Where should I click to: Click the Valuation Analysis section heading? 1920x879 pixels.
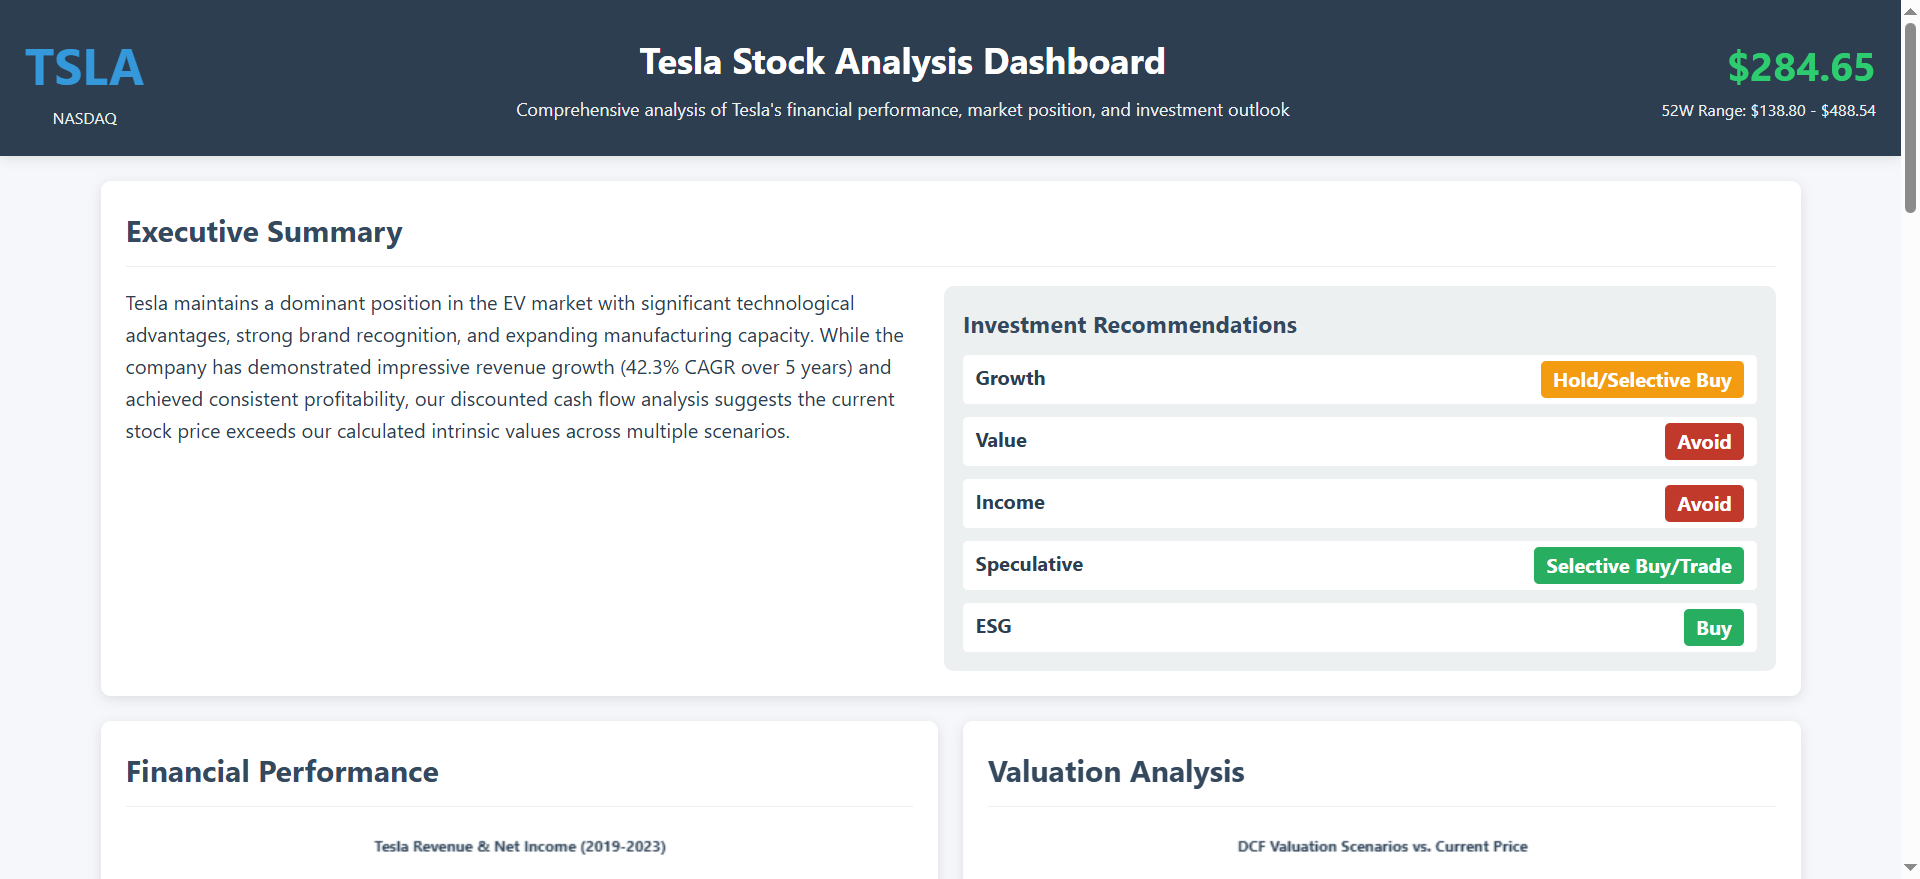(x=1116, y=772)
